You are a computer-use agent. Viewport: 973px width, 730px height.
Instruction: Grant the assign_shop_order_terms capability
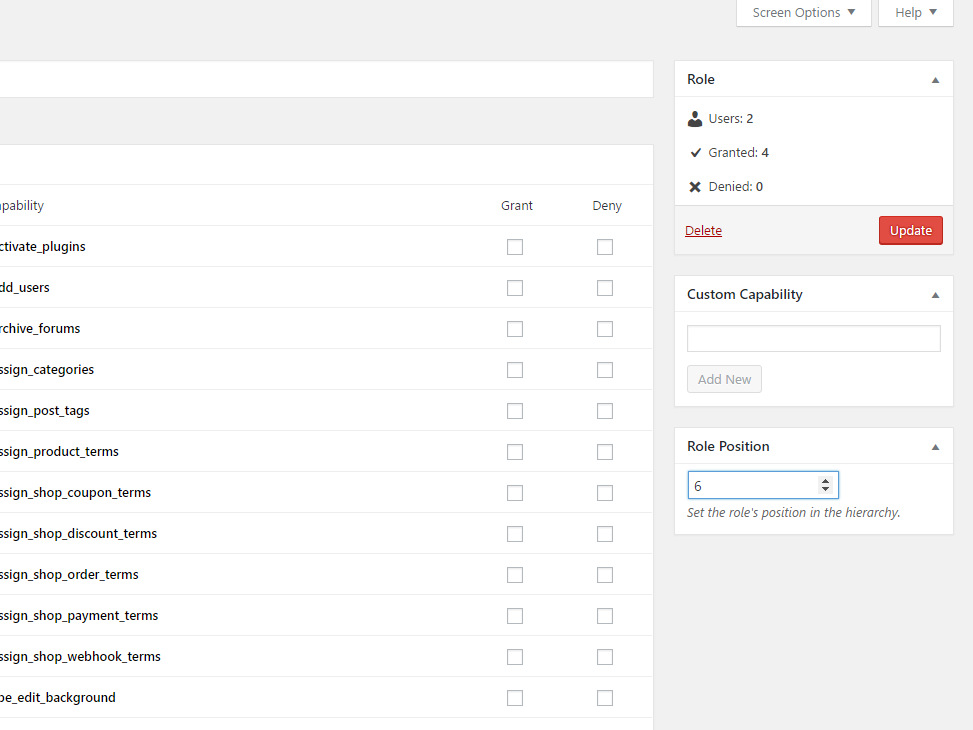click(x=515, y=575)
